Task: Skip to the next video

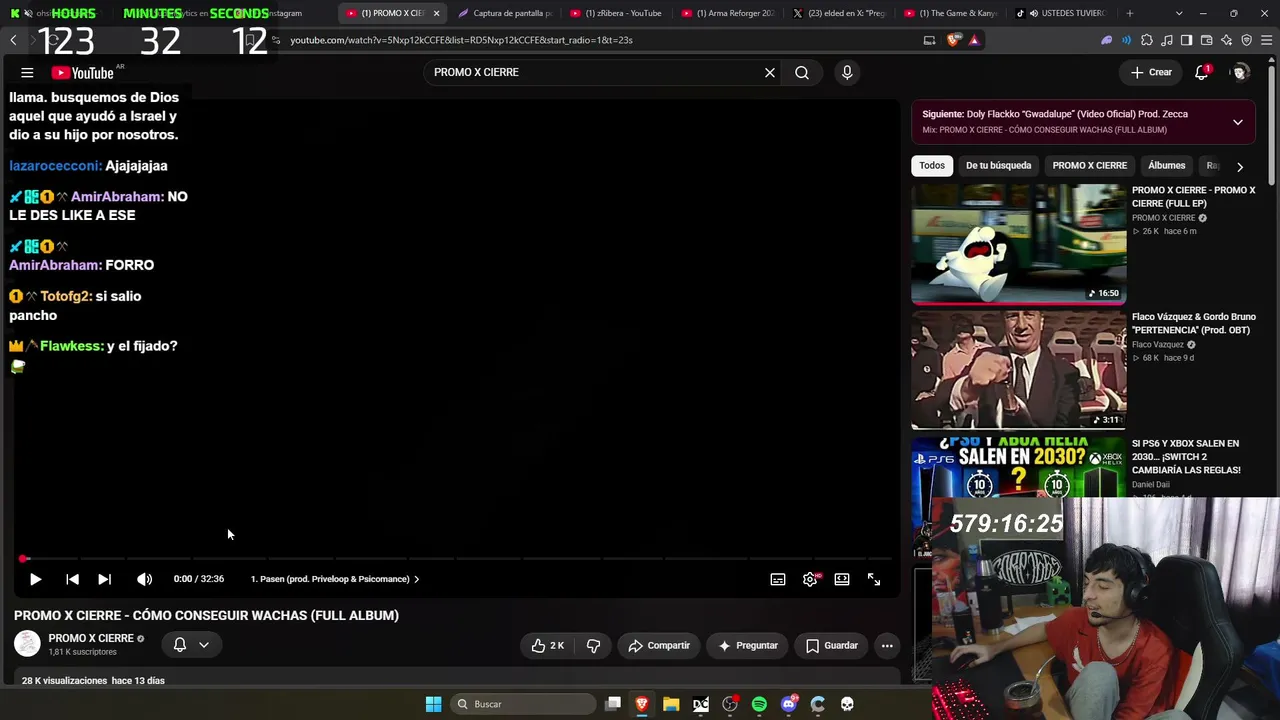Action: pyautogui.click(x=104, y=579)
